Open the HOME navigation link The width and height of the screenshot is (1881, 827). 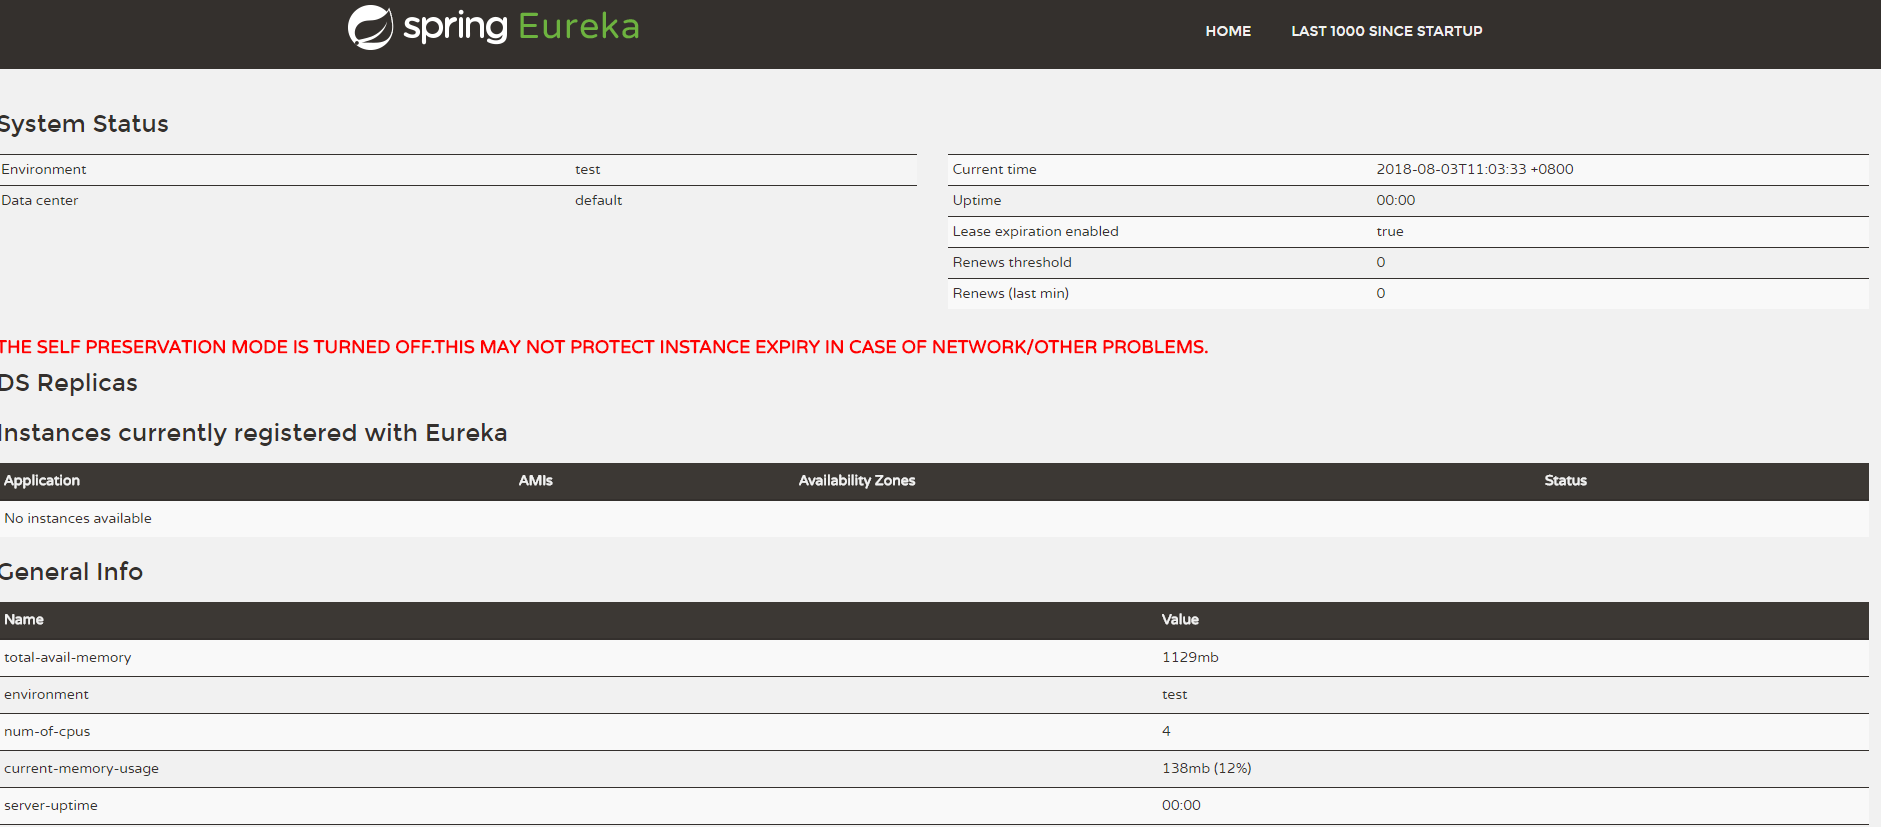[1228, 31]
